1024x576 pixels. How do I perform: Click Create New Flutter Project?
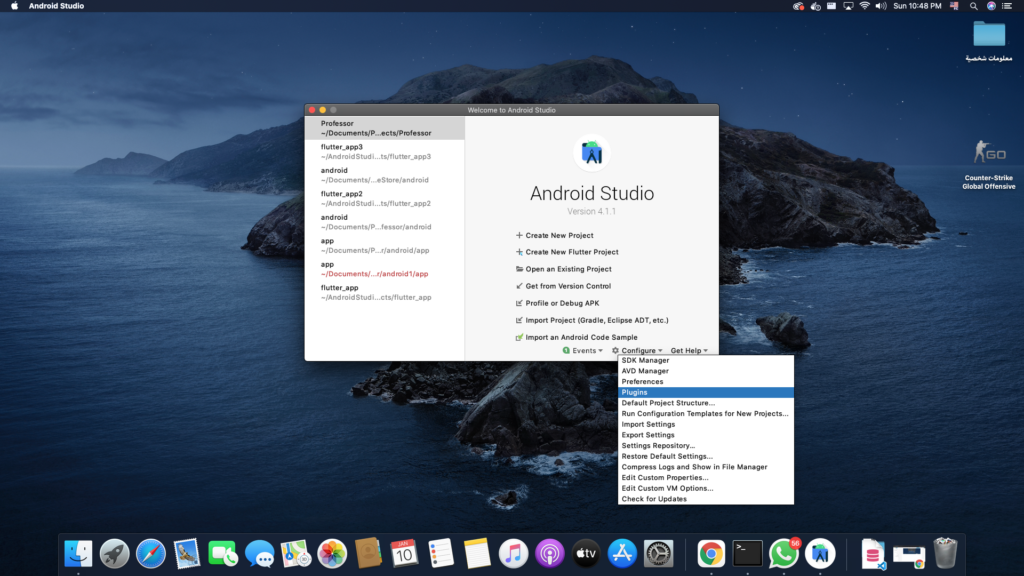(x=567, y=252)
